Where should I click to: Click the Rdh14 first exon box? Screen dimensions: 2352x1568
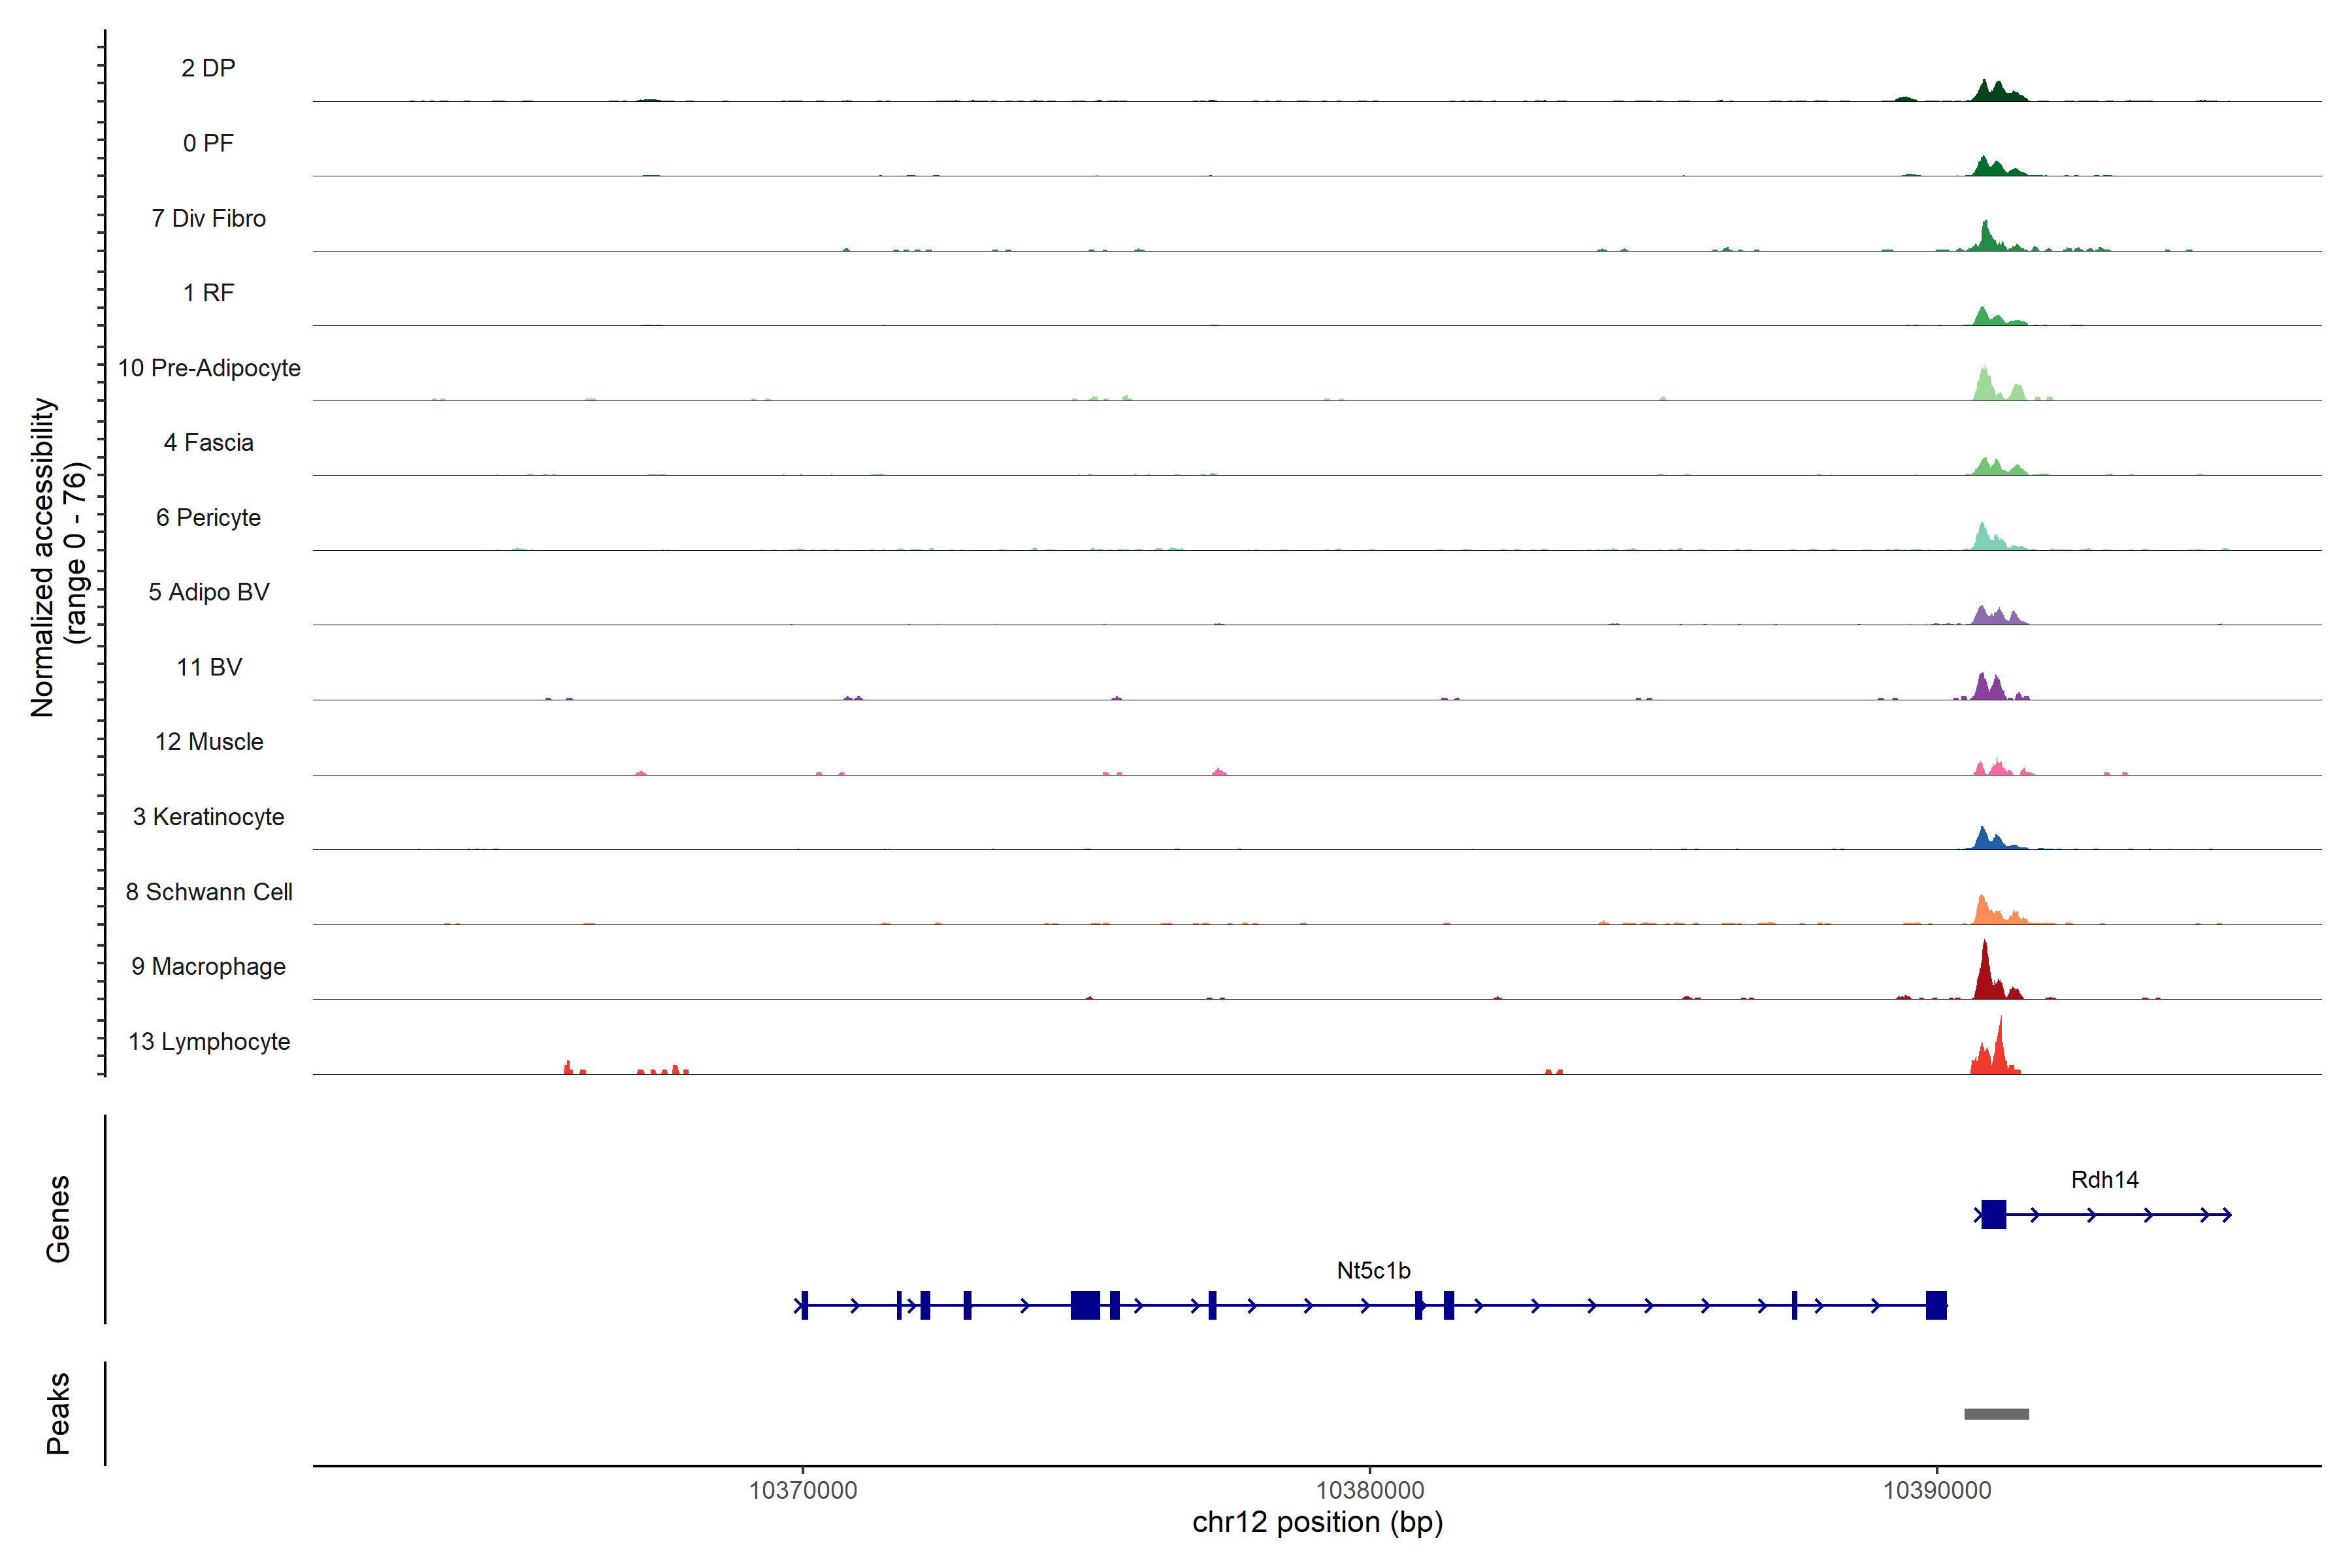click(1993, 1215)
